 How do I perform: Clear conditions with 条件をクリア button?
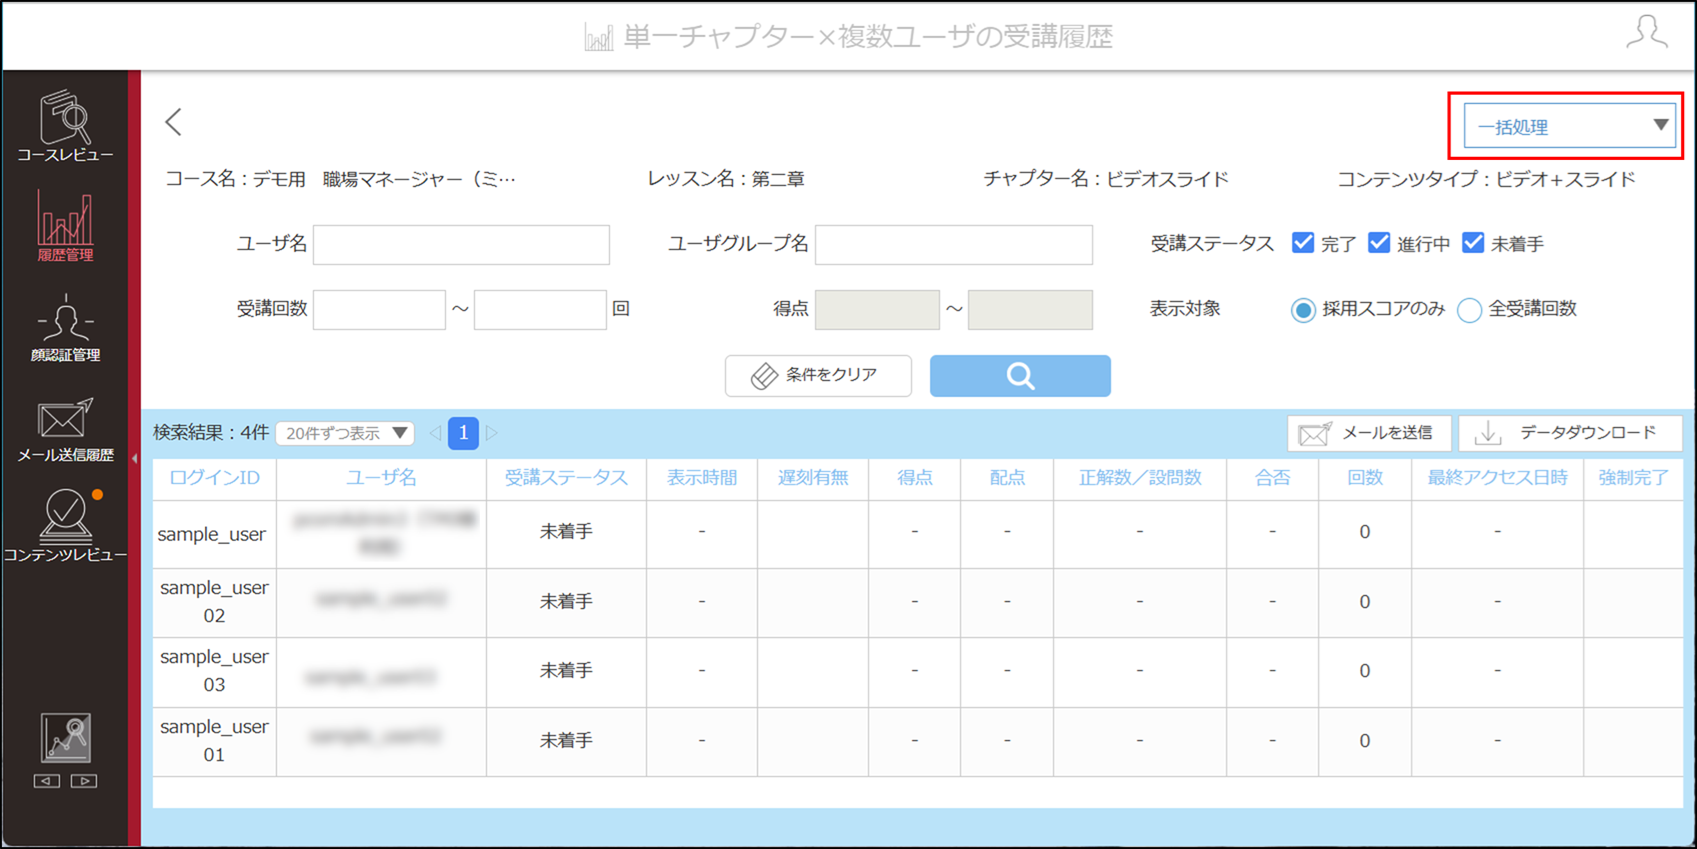point(818,376)
